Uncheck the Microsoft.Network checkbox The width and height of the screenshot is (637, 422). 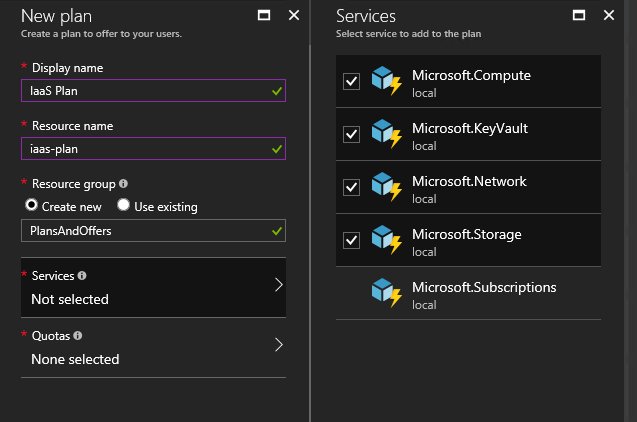351,187
